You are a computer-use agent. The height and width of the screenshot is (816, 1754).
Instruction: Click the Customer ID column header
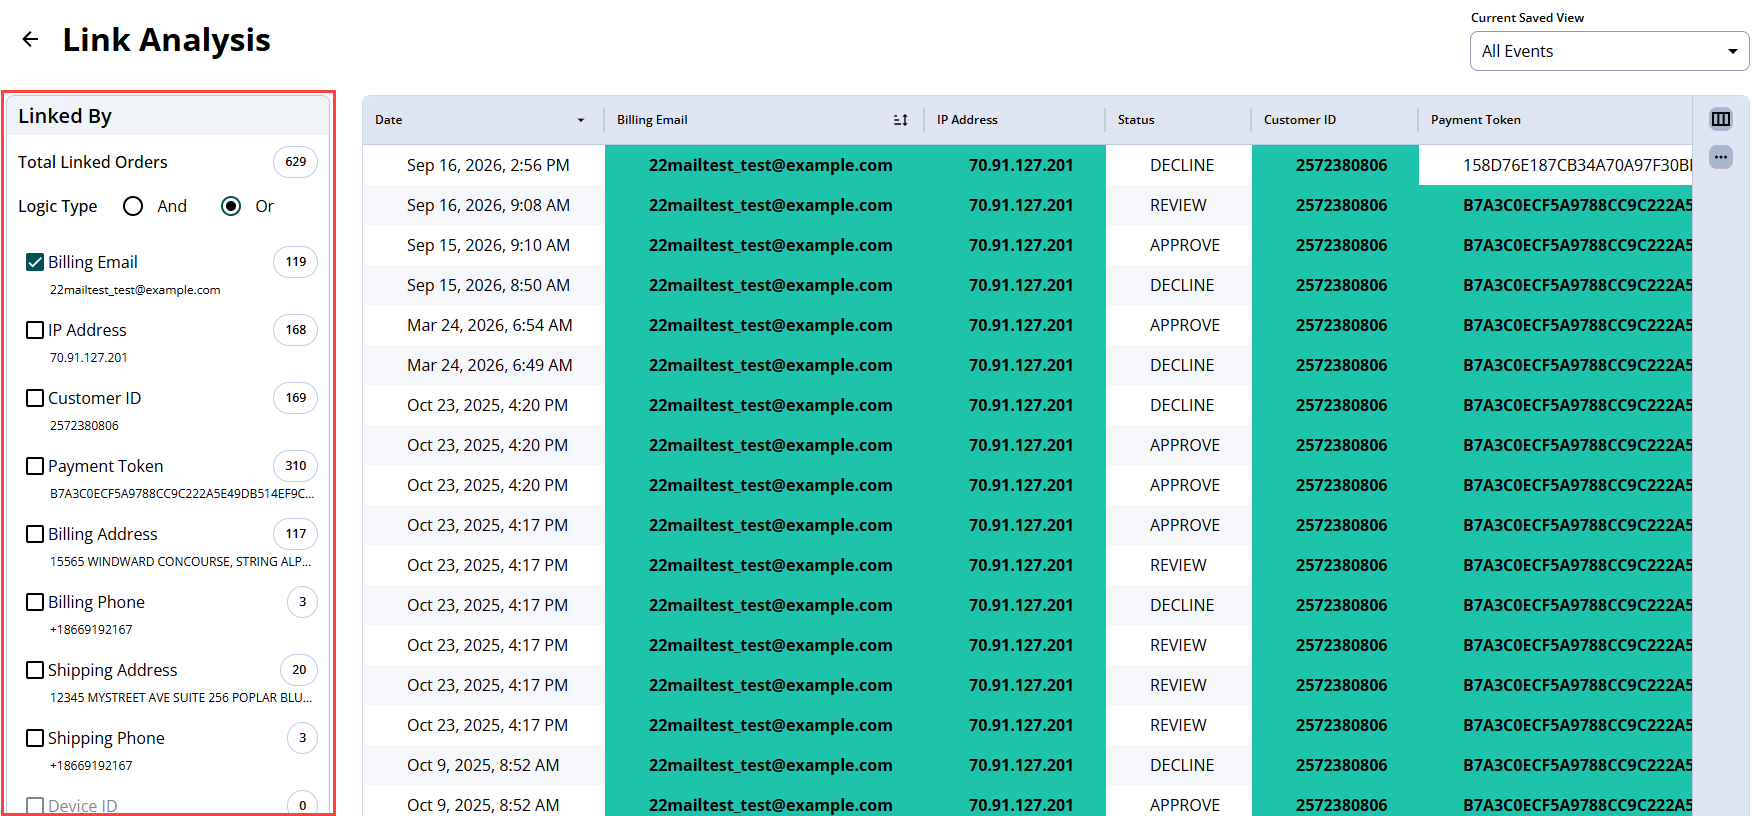(x=1300, y=120)
